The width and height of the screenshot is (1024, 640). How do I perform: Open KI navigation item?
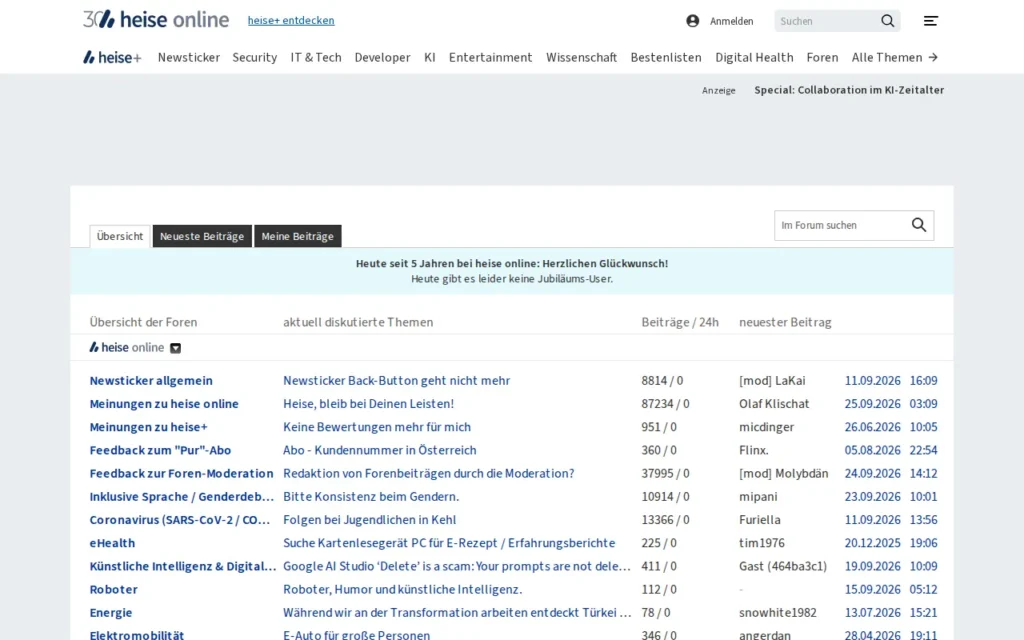pos(430,57)
